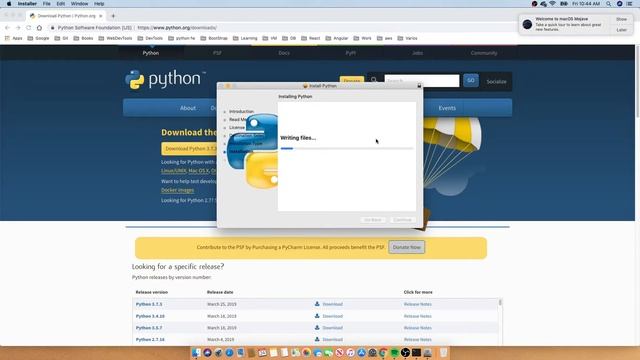Open the Trash in the dock
This screenshot has height=360, width=640.
[443, 352]
